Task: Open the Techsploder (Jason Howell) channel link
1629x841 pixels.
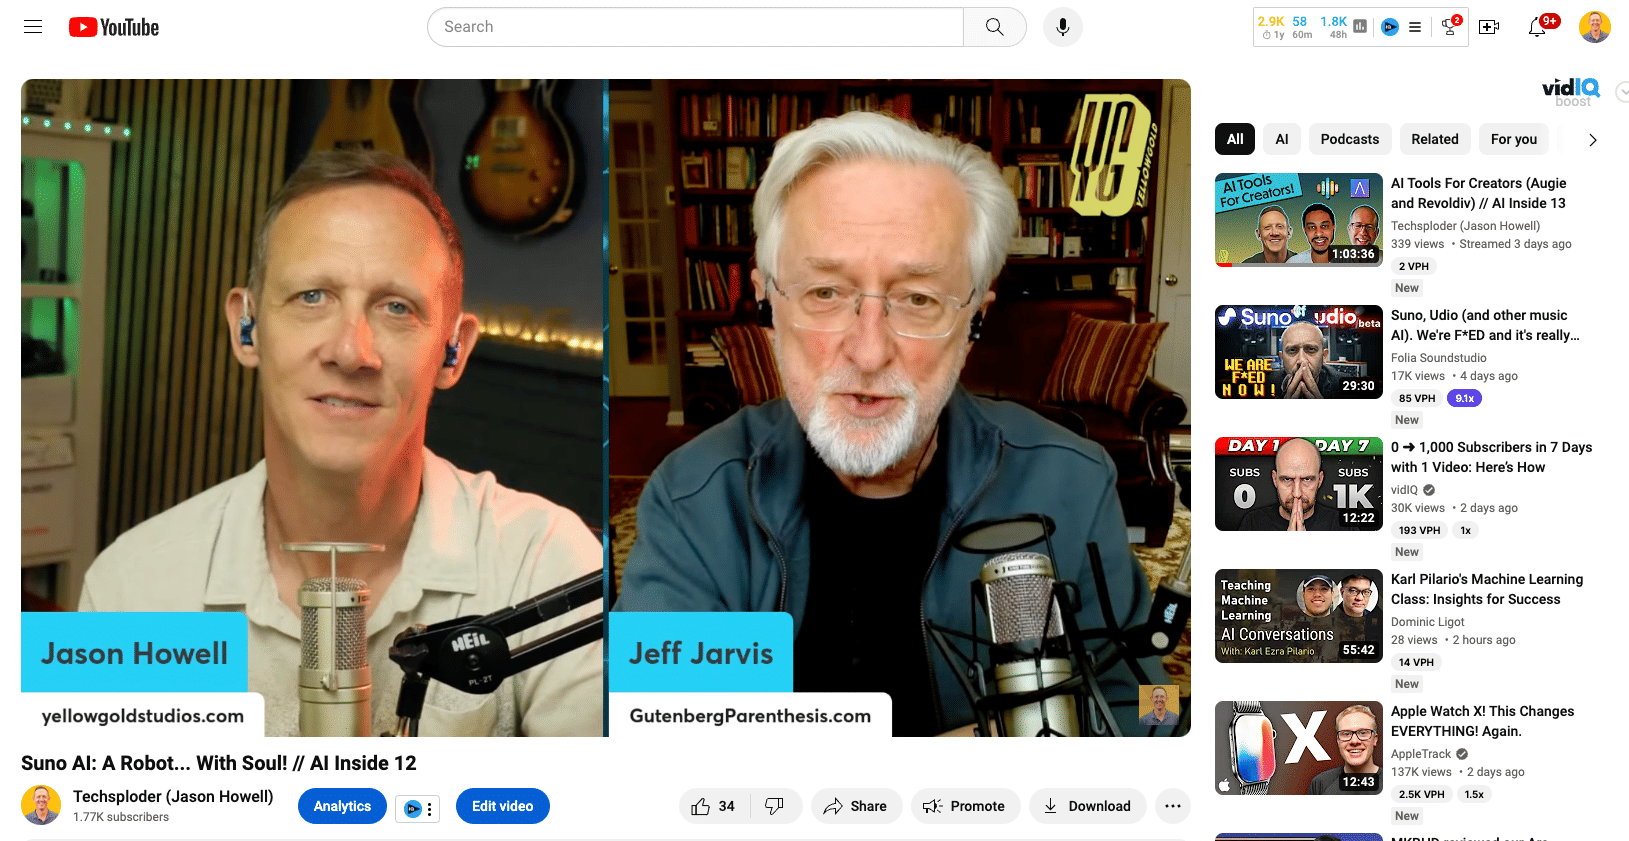Action: tap(173, 796)
